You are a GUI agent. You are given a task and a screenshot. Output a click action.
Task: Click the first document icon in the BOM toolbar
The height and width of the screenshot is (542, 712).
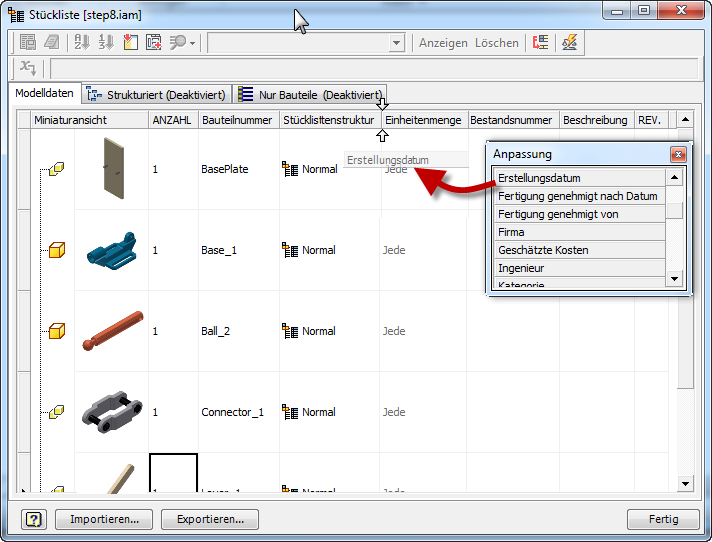tap(28, 43)
